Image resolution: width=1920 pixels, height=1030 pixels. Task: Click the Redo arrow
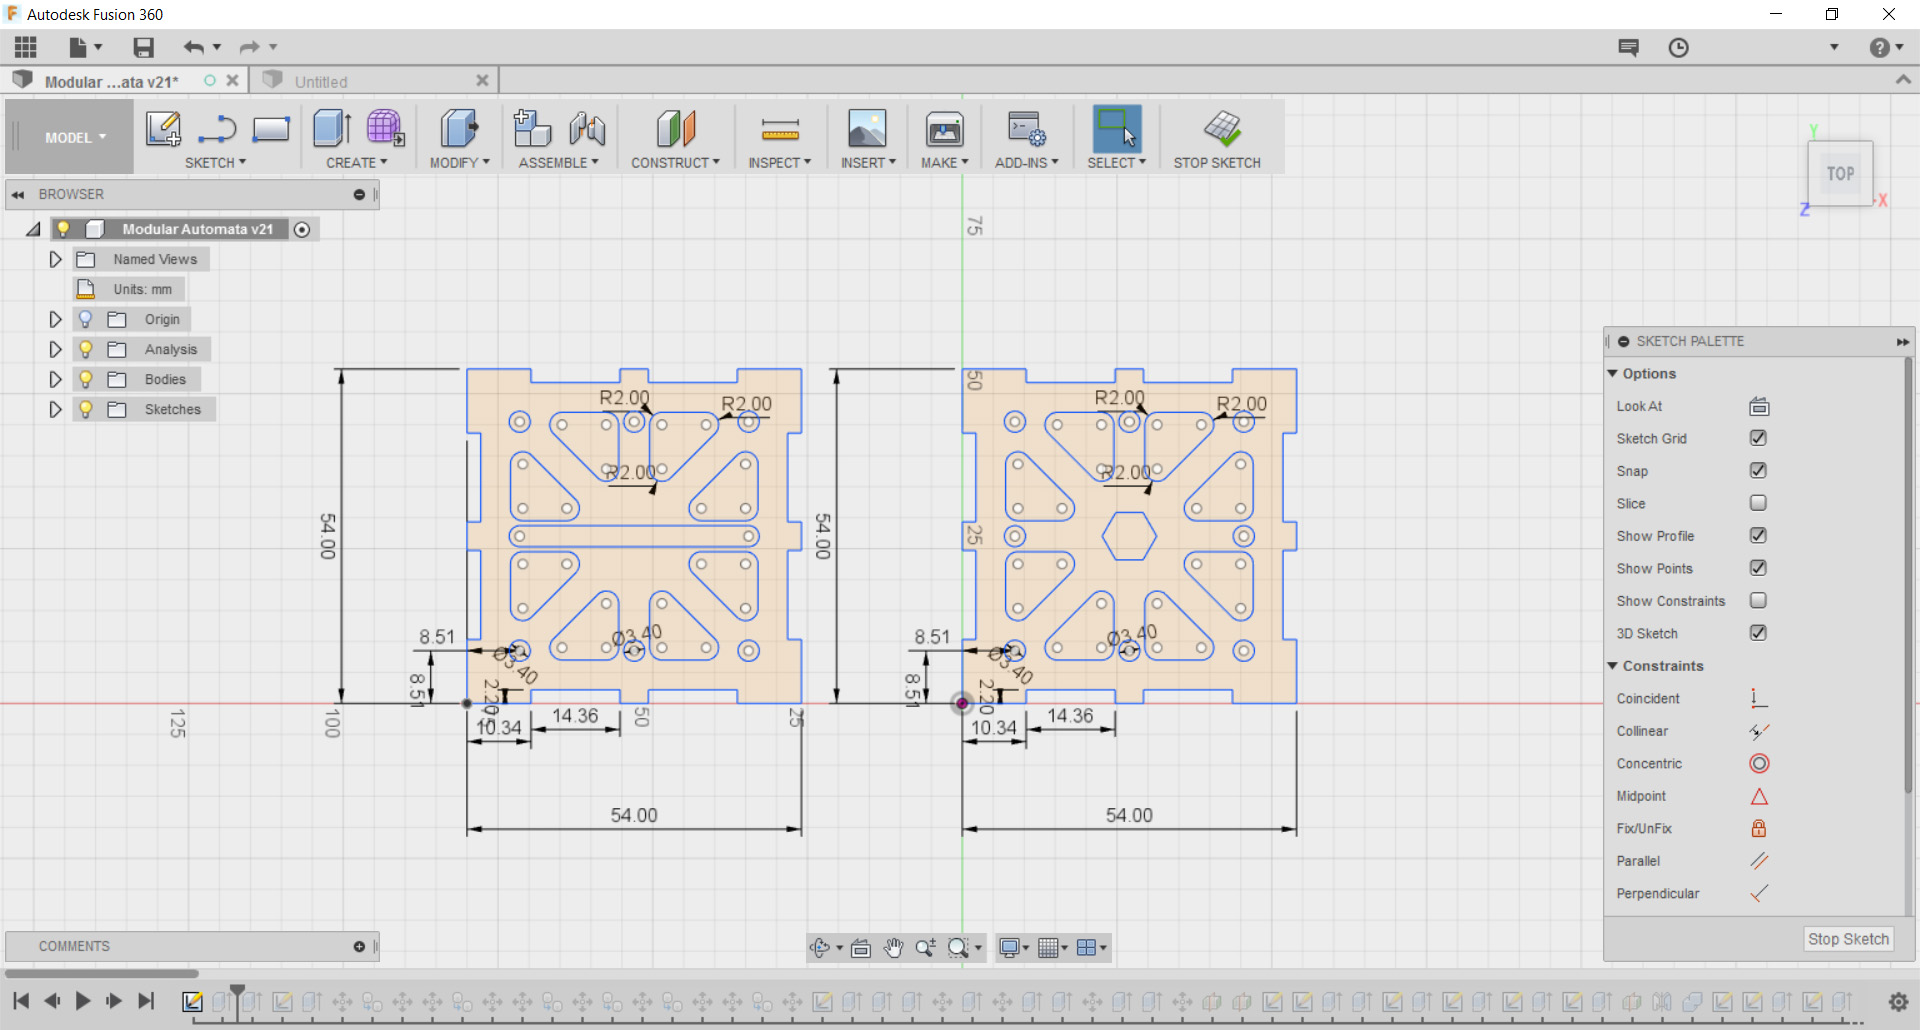[250, 47]
